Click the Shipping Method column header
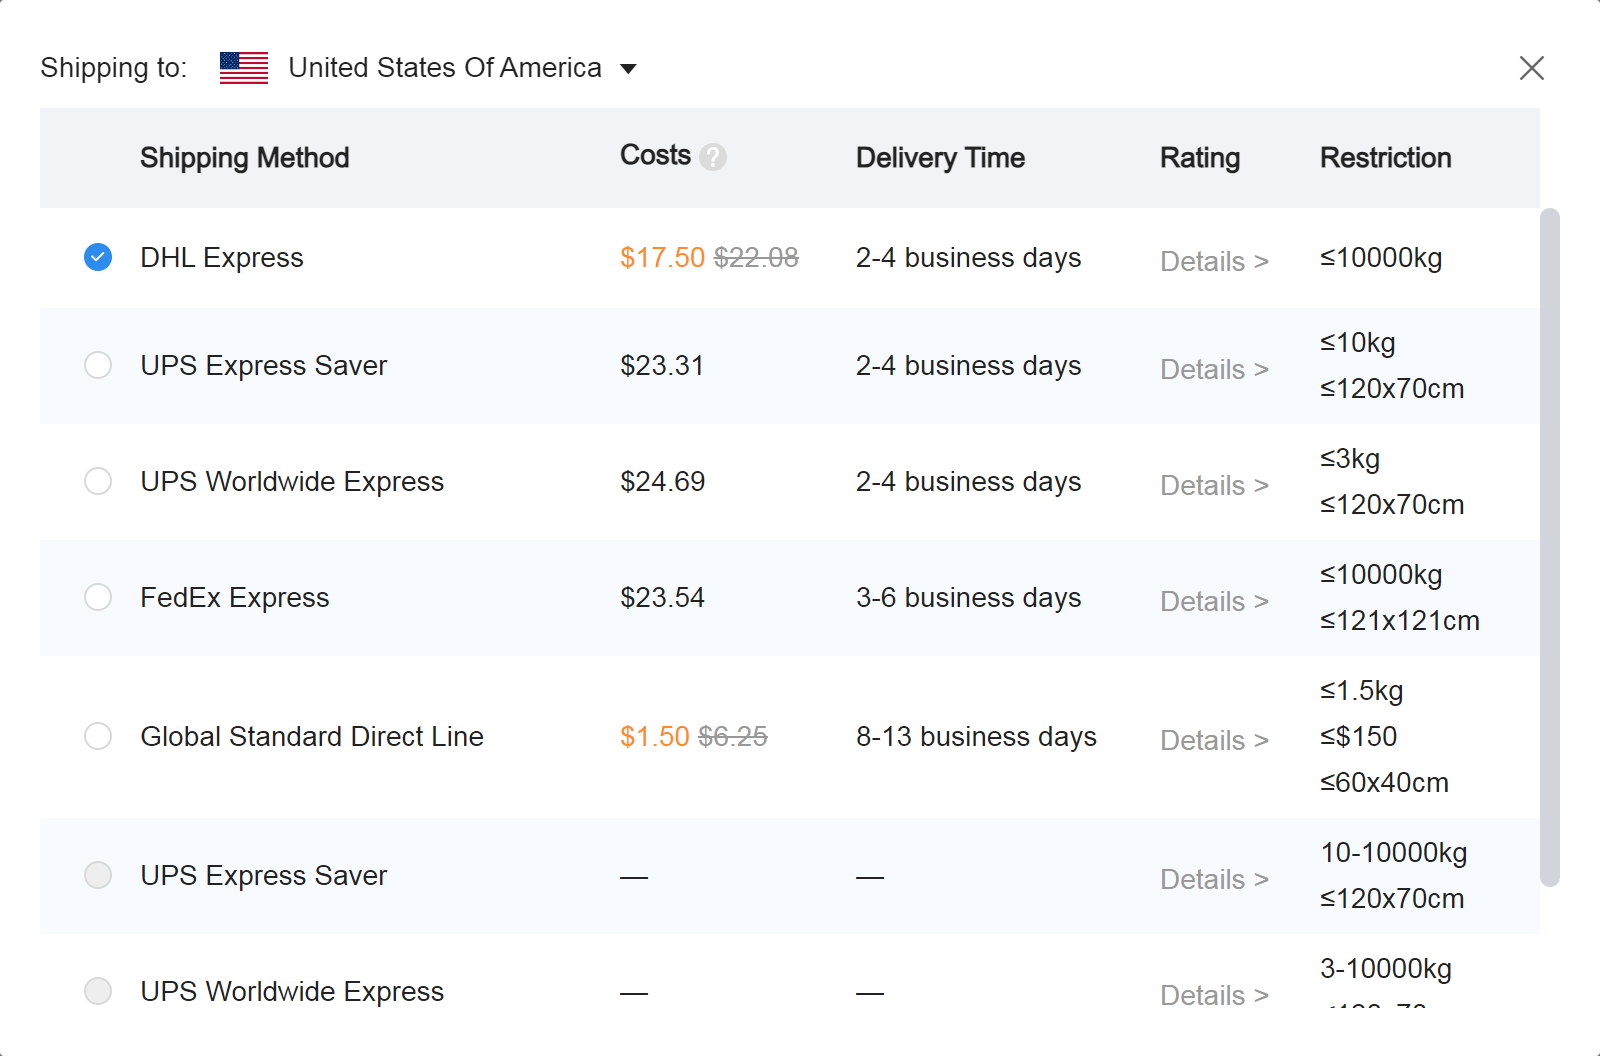The height and width of the screenshot is (1056, 1600). pyautogui.click(x=245, y=158)
